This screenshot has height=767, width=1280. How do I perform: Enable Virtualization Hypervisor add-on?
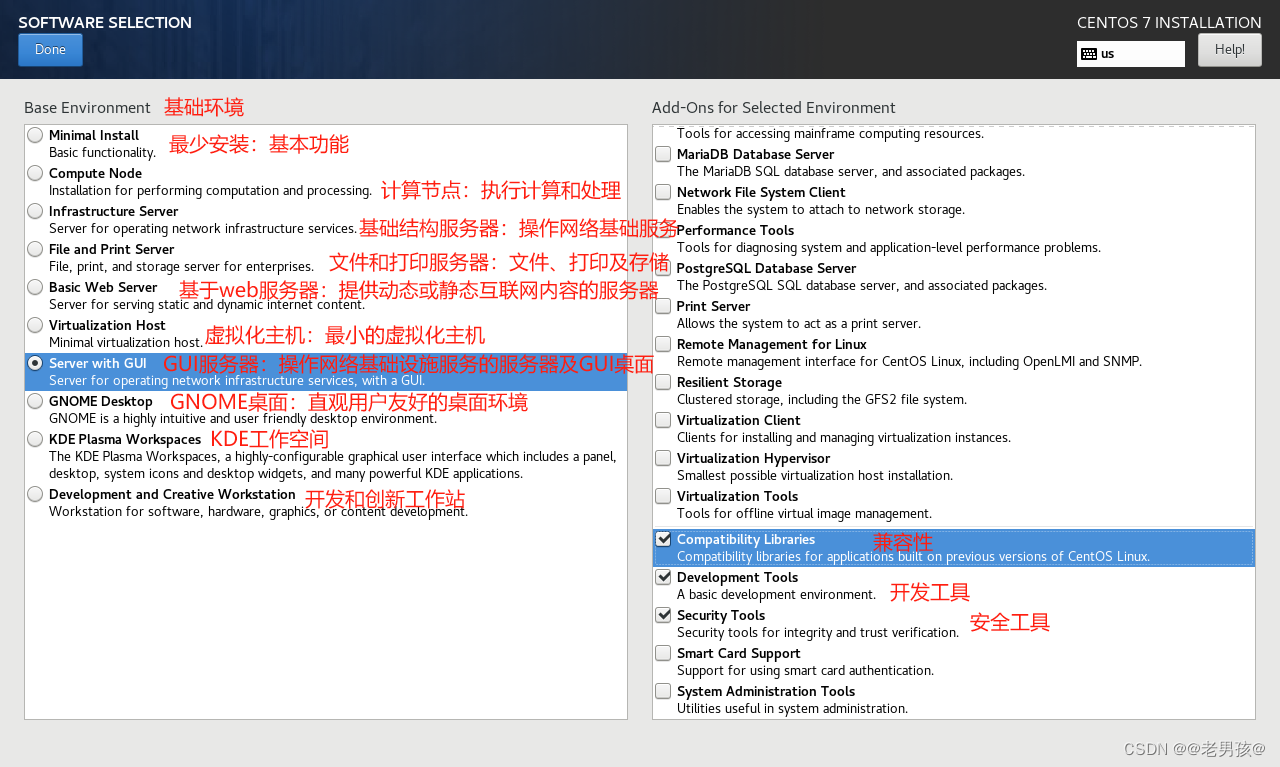pos(663,458)
